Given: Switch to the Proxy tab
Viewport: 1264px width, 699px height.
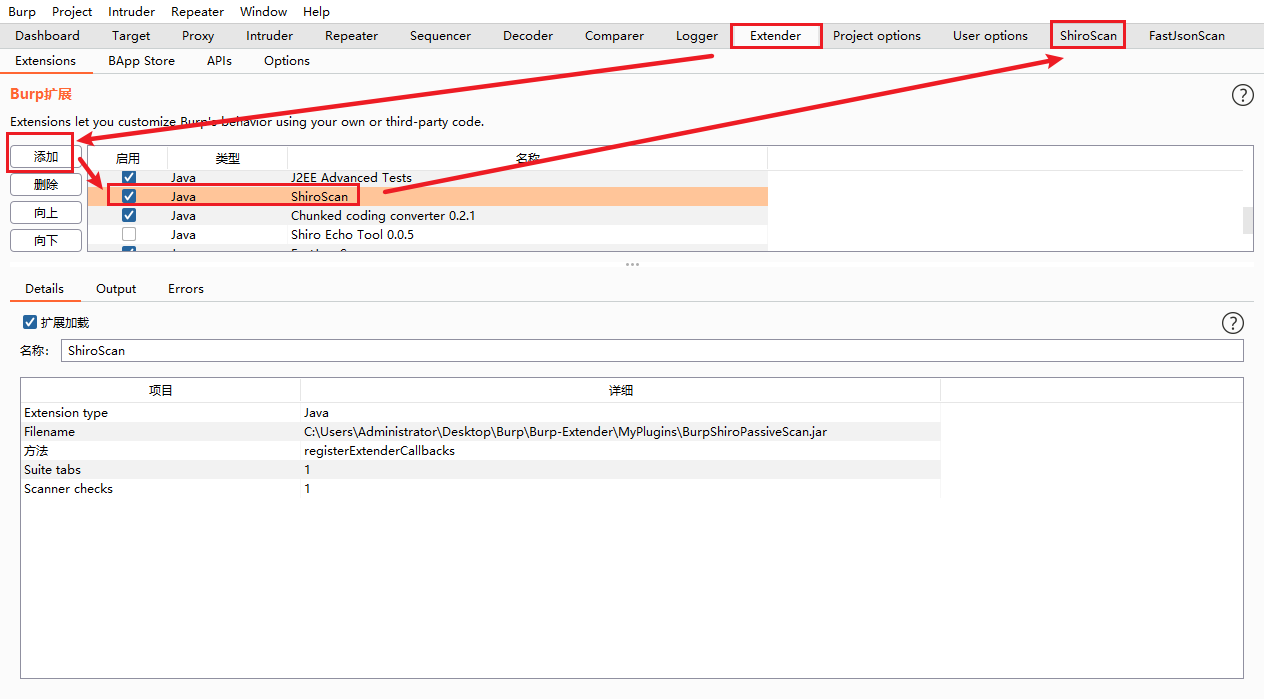Looking at the screenshot, I should 198,36.
